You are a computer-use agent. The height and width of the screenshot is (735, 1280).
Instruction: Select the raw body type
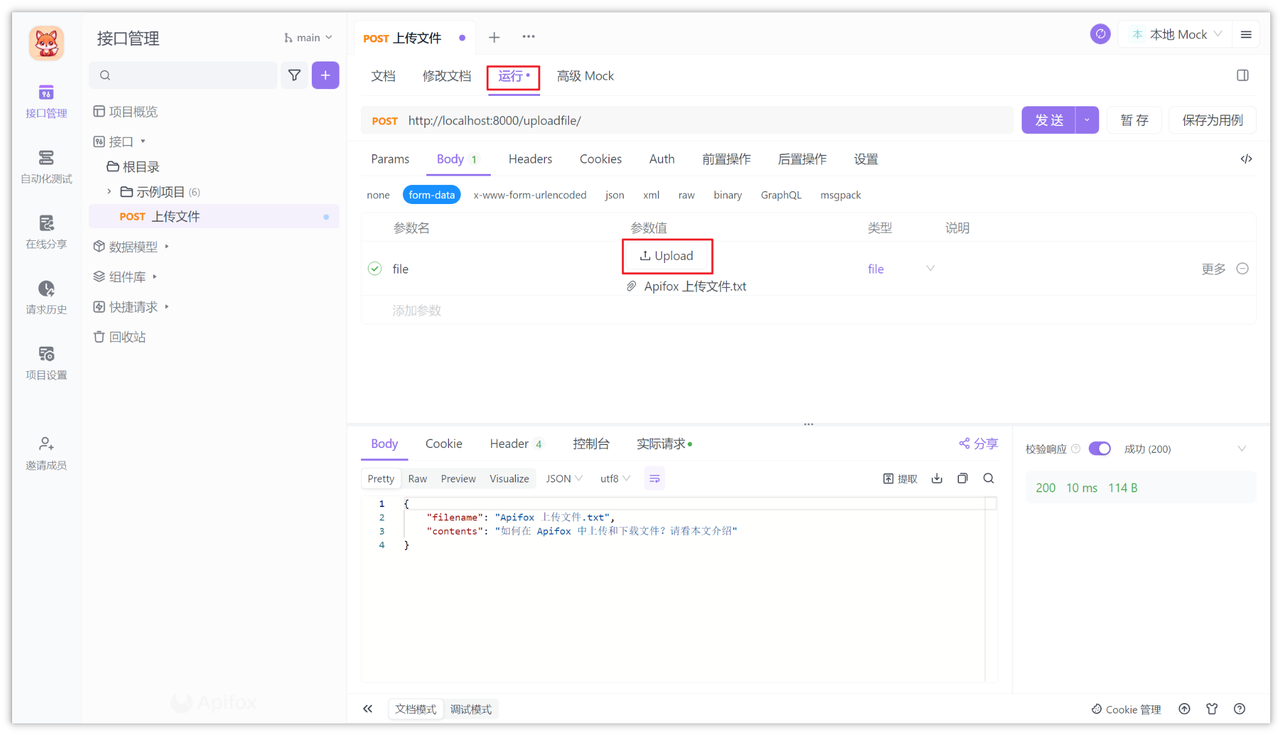[686, 195]
